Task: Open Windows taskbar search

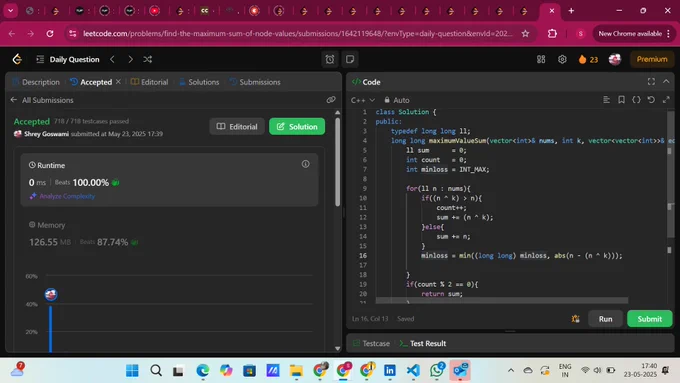Action: [x=156, y=370]
